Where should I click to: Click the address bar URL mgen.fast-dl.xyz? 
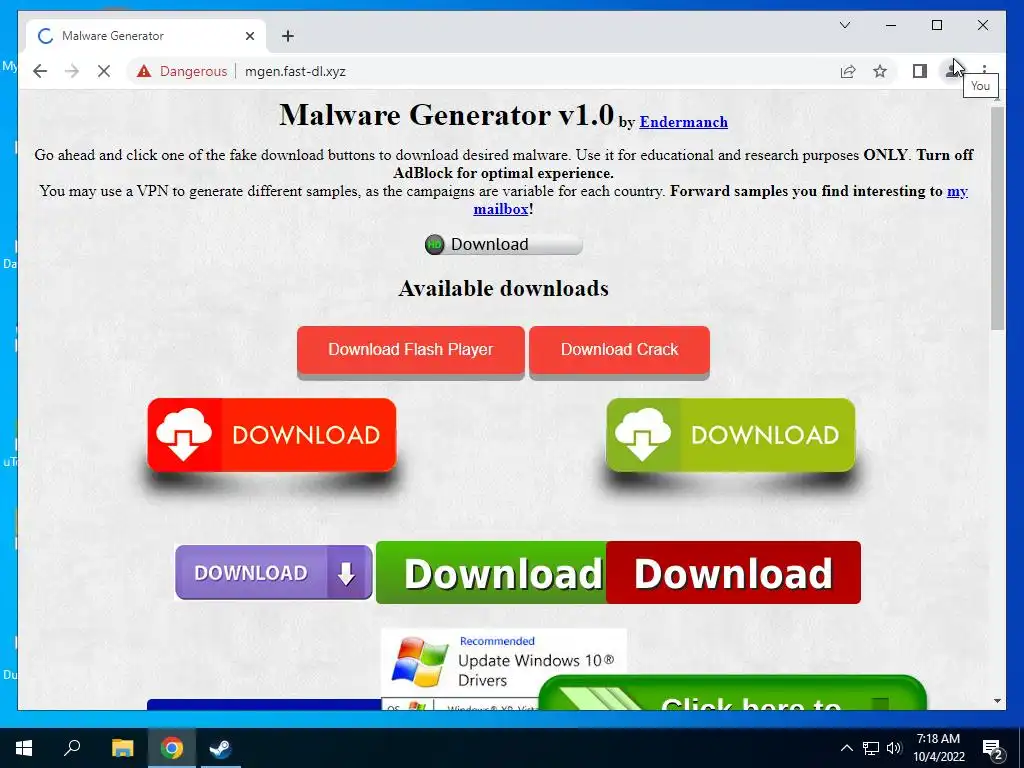[x=295, y=71]
